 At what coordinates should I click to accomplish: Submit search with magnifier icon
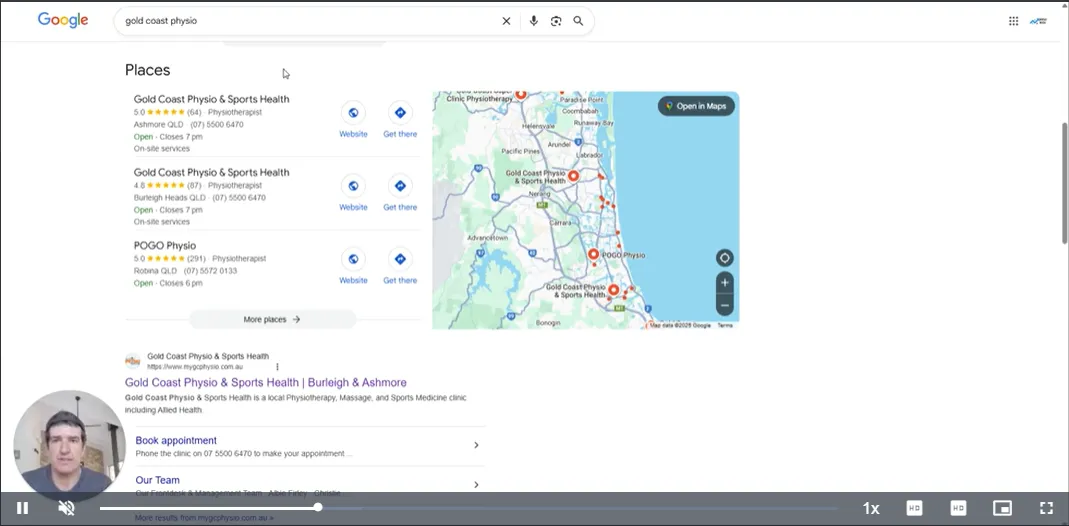578,21
